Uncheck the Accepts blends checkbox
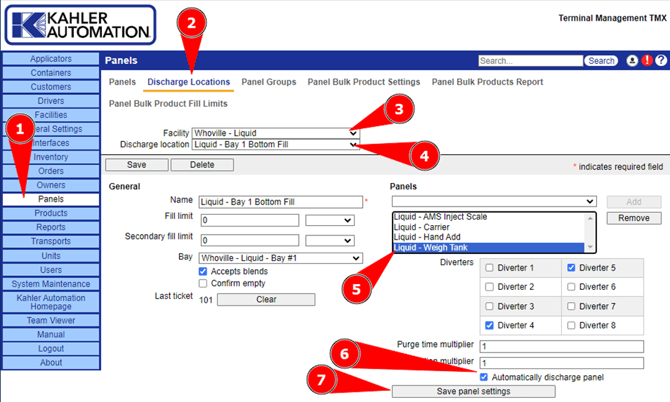The width and height of the screenshot is (670, 402). pyautogui.click(x=204, y=271)
